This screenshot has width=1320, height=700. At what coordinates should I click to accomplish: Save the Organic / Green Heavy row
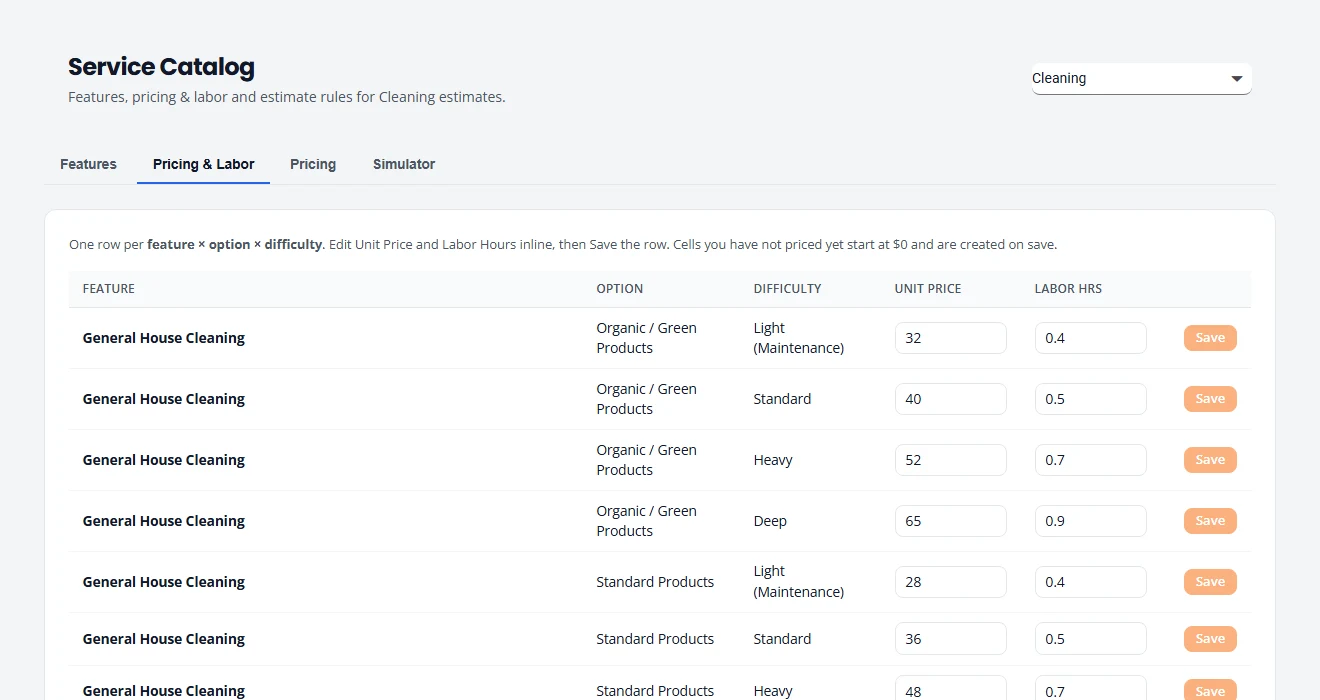(x=1210, y=460)
